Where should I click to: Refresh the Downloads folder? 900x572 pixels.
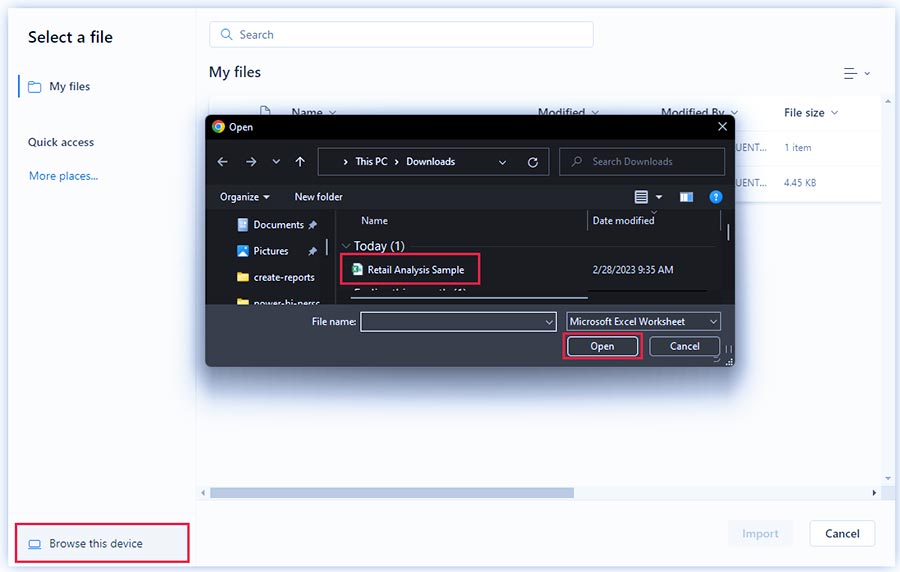click(533, 162)
